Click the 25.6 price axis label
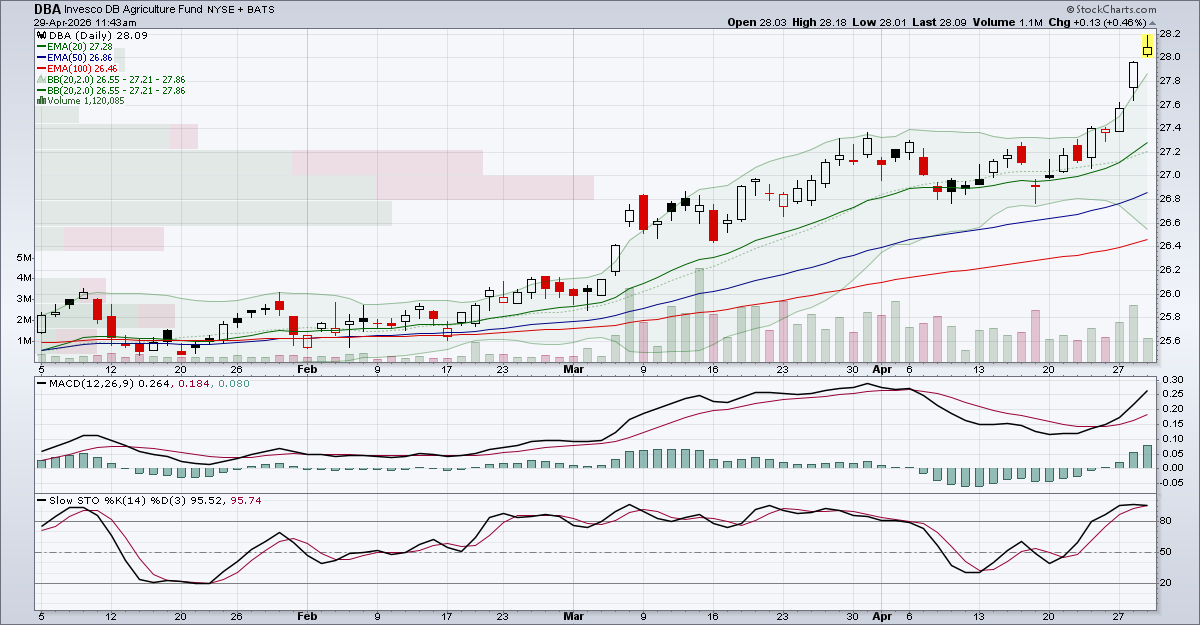Viewport: 1200px width, 625px height. coord(1171,341)
